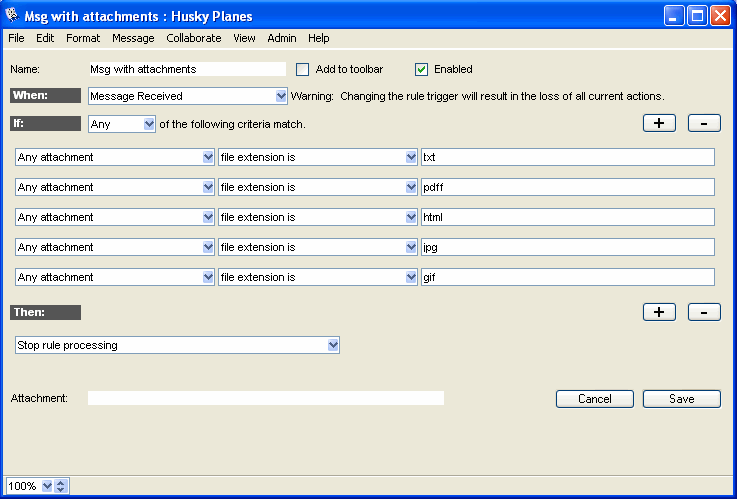Viewport: 737px width, 499px height.
Task: Click the Cancel button
Action: [594, 399]
